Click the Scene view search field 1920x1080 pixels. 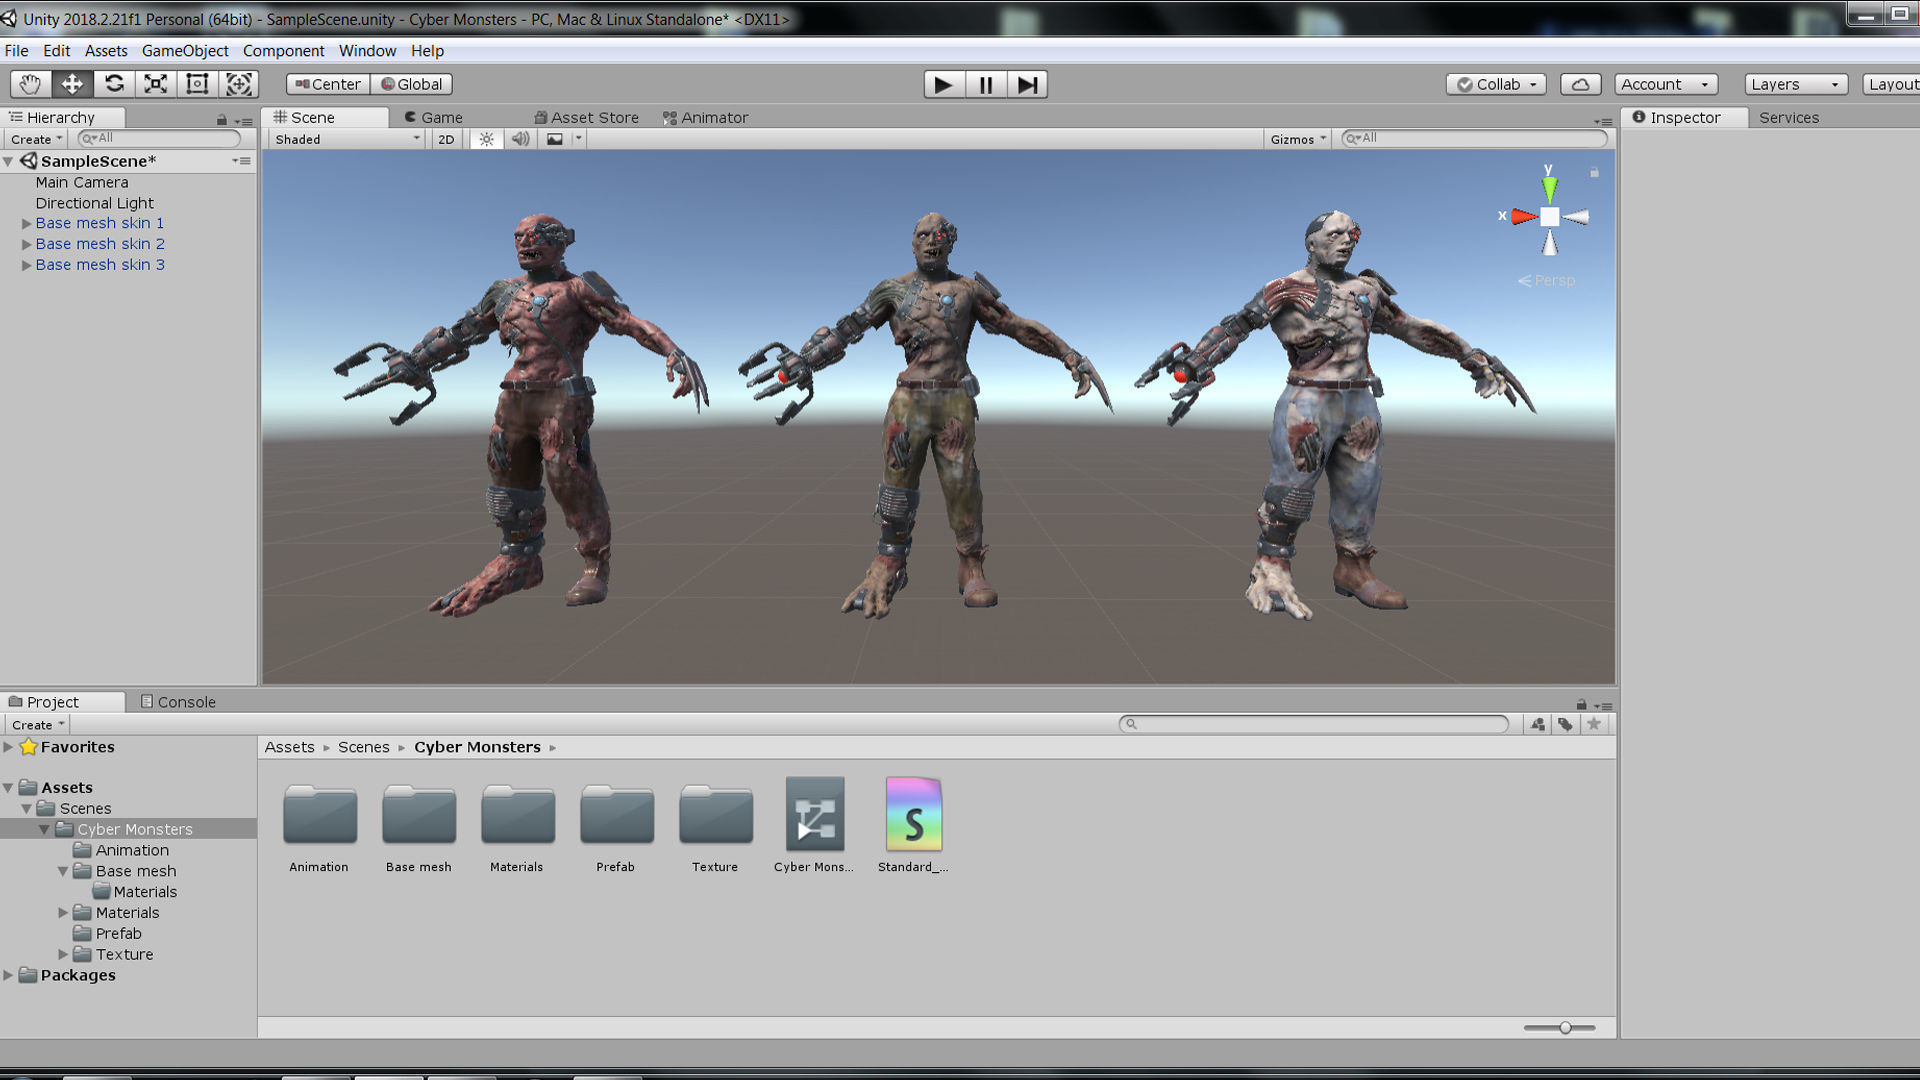pos(1474,138)
